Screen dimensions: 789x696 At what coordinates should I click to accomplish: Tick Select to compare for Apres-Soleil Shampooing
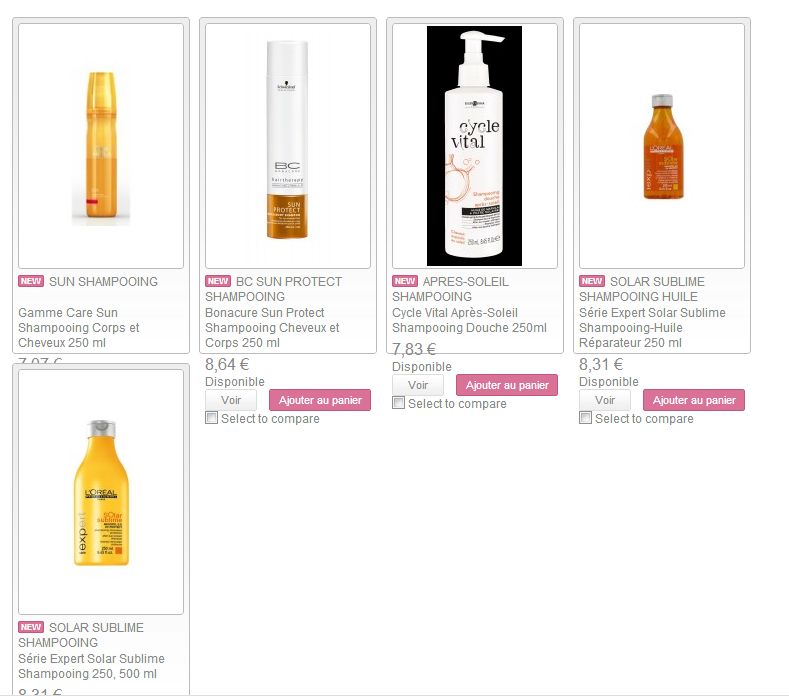399,403
